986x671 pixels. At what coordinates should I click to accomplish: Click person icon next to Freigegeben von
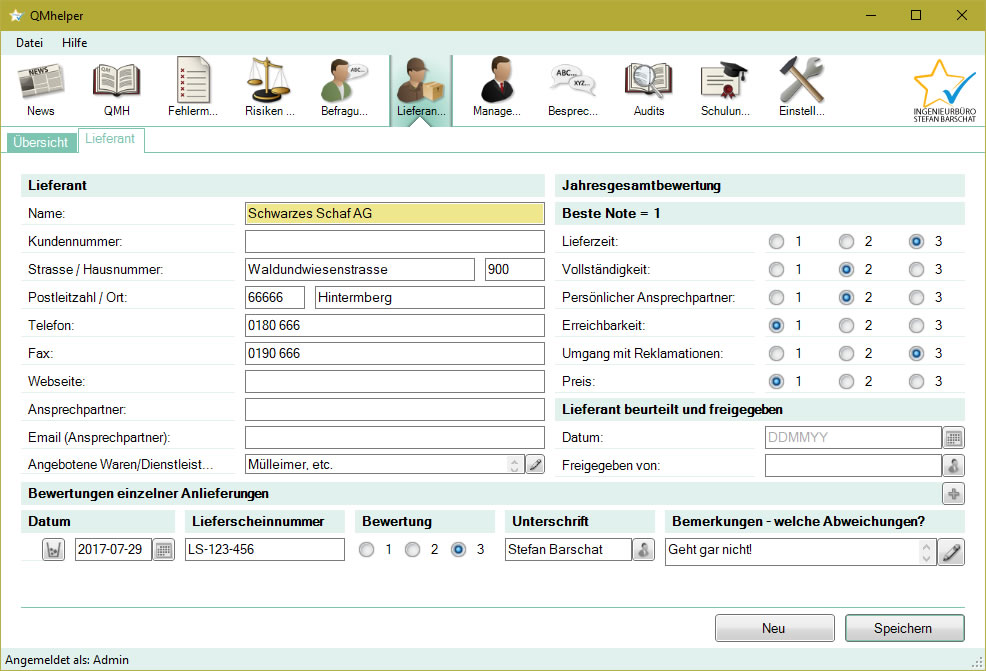tap(954, 466)
